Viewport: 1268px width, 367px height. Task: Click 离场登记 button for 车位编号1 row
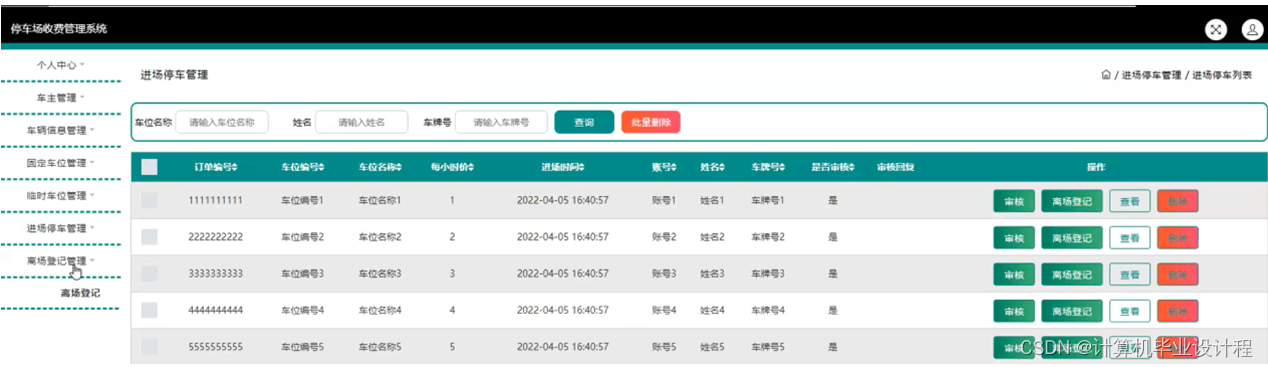[x=1072, y=201]
